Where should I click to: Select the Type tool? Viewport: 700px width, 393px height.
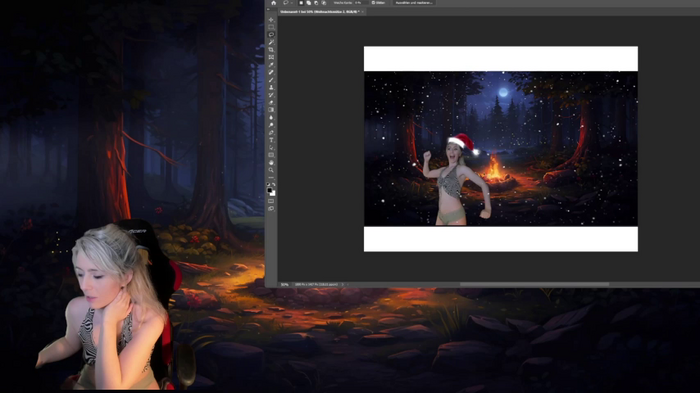(x=271, y=140)
